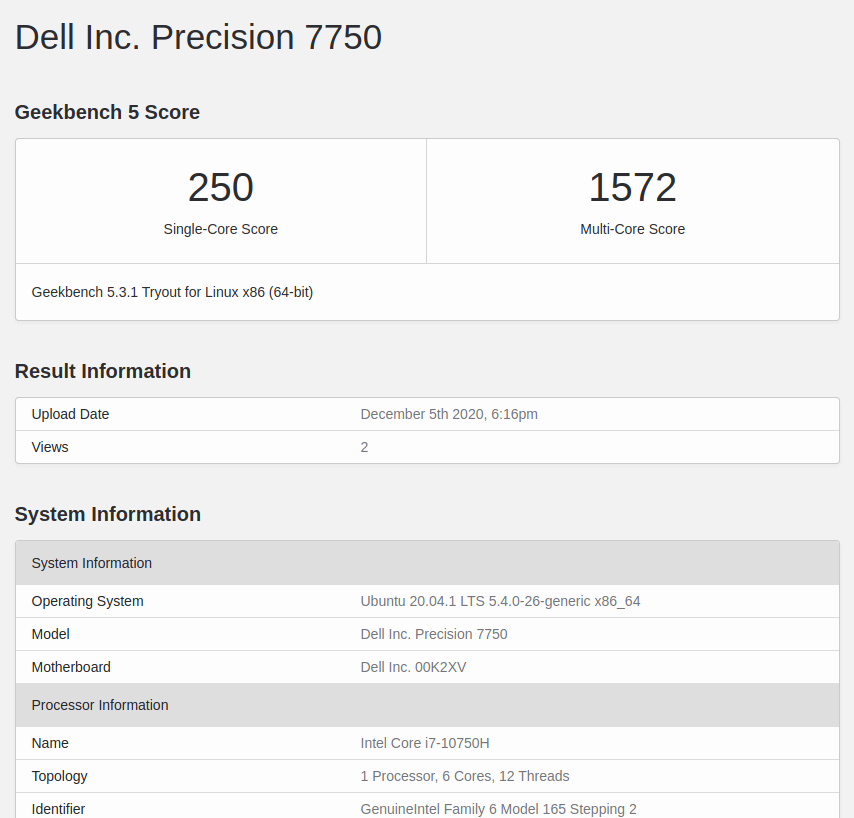Click the Model value Dell Inc. Precision 7750
Screen dimensions: 854x818
(x=434, y=634)
